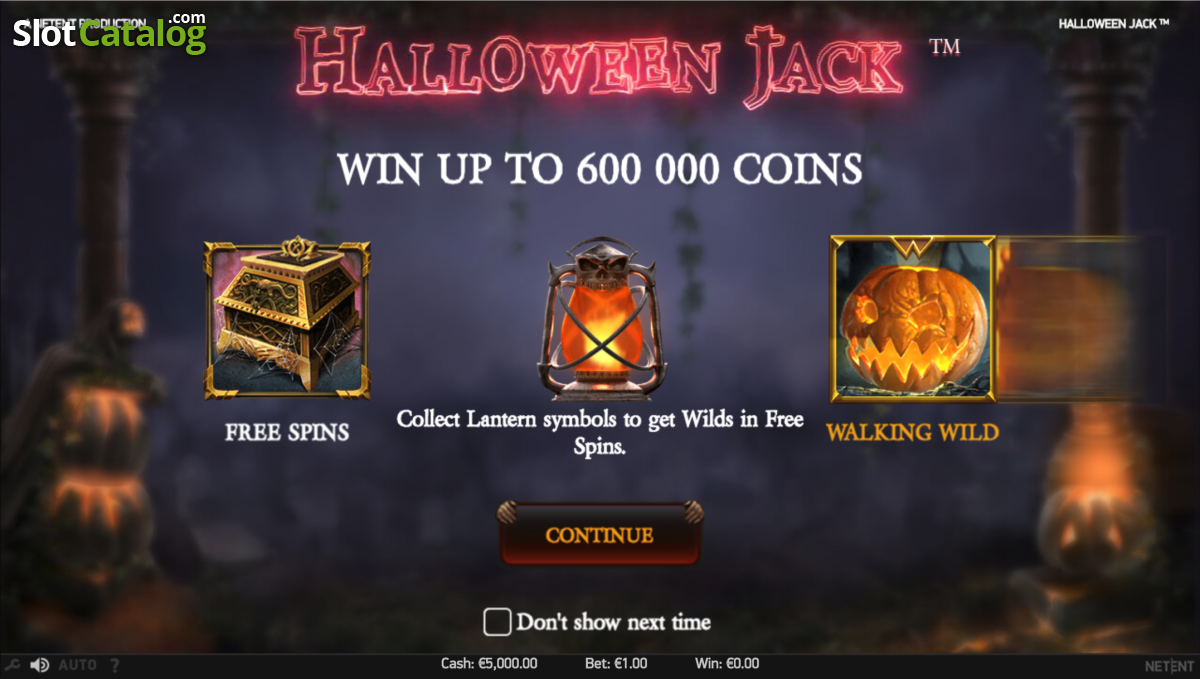Click the Bet €1.00 display
This screenshot has width=1200, height=679.
616,663
